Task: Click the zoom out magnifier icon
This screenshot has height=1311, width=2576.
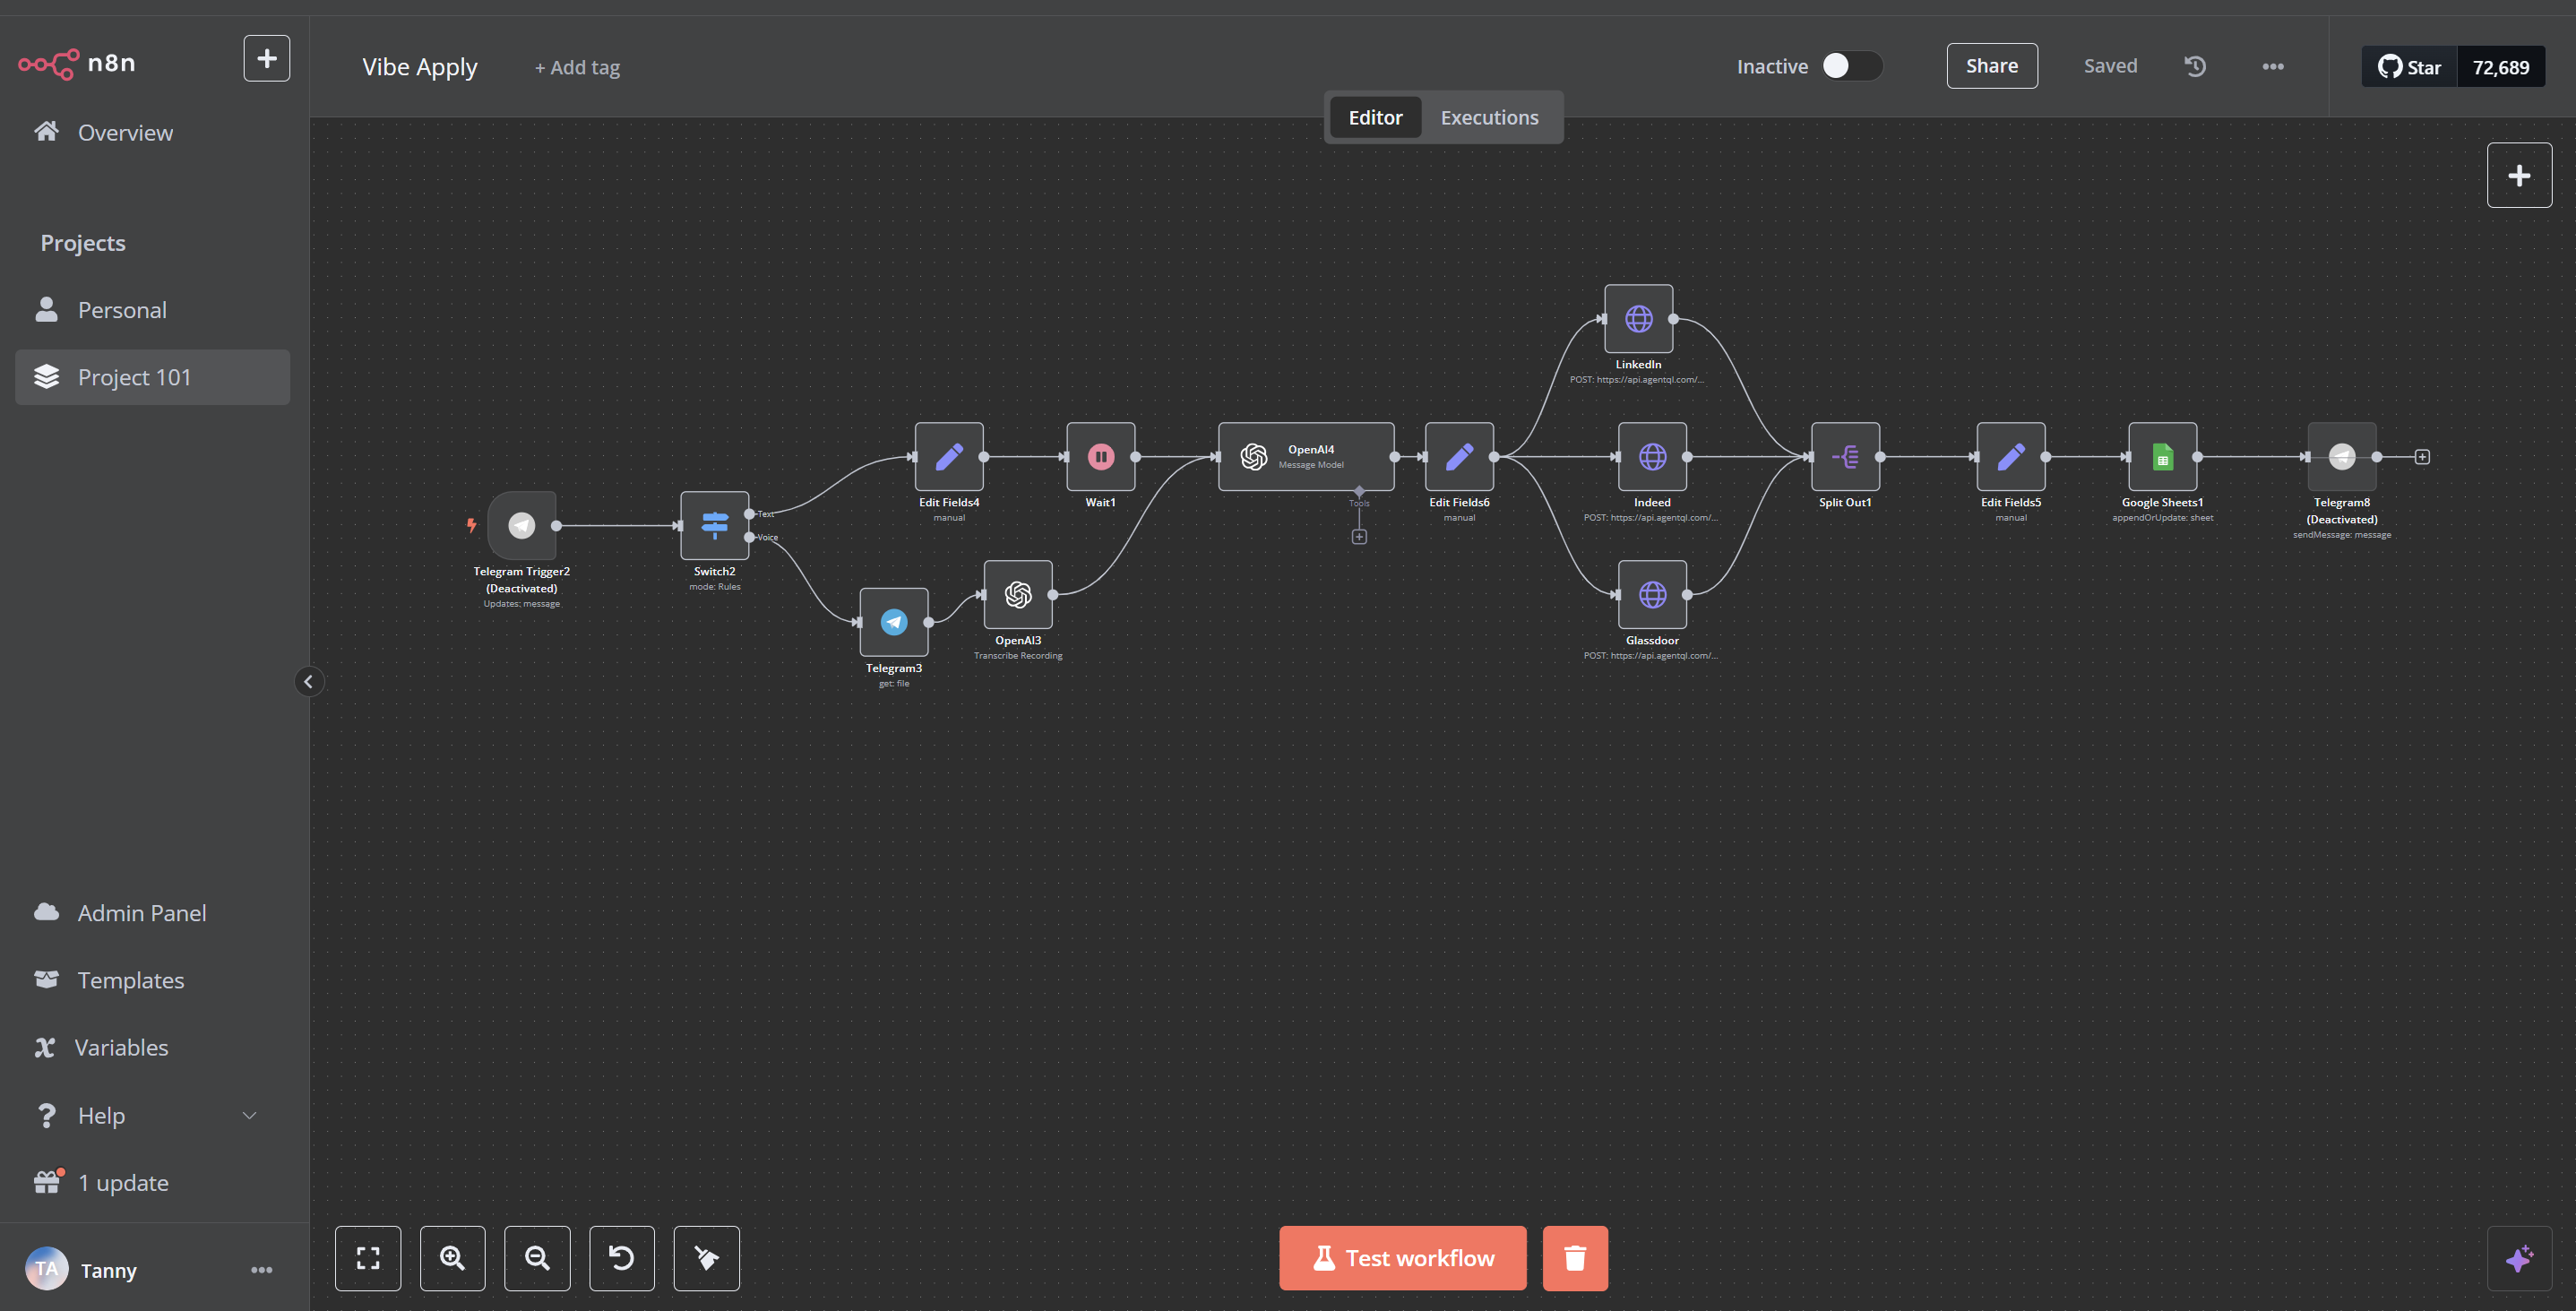Action: tap(537, 1258)
